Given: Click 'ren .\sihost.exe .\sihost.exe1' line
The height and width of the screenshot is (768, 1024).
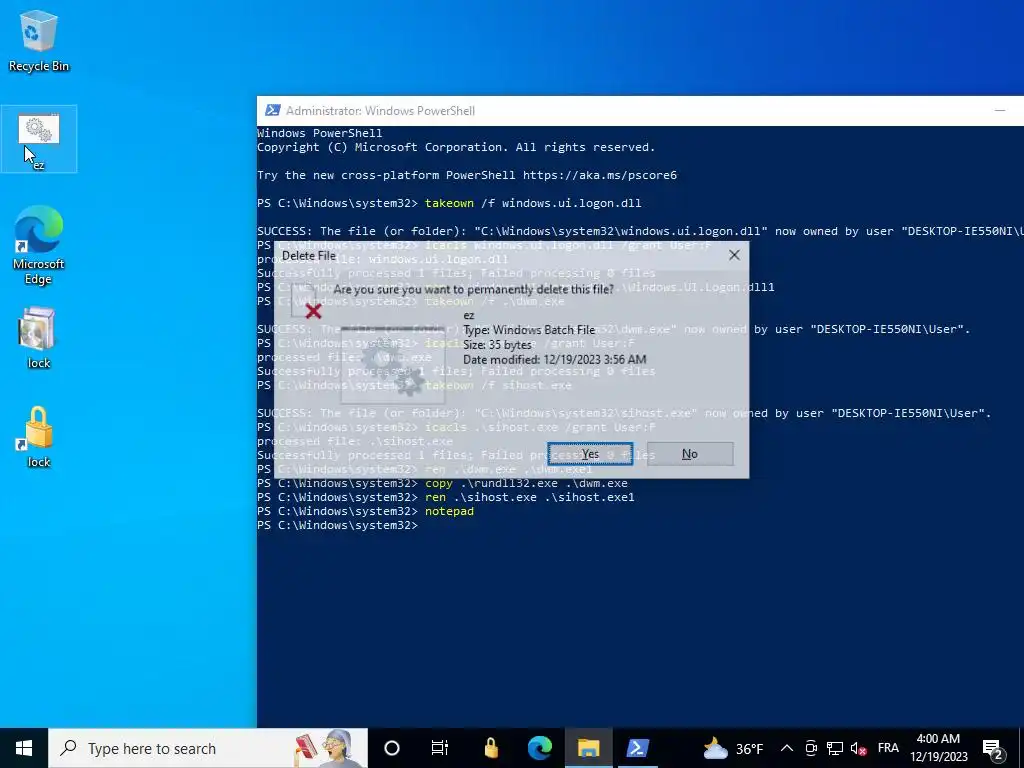Looking at the screenshot, I should 530,497.
